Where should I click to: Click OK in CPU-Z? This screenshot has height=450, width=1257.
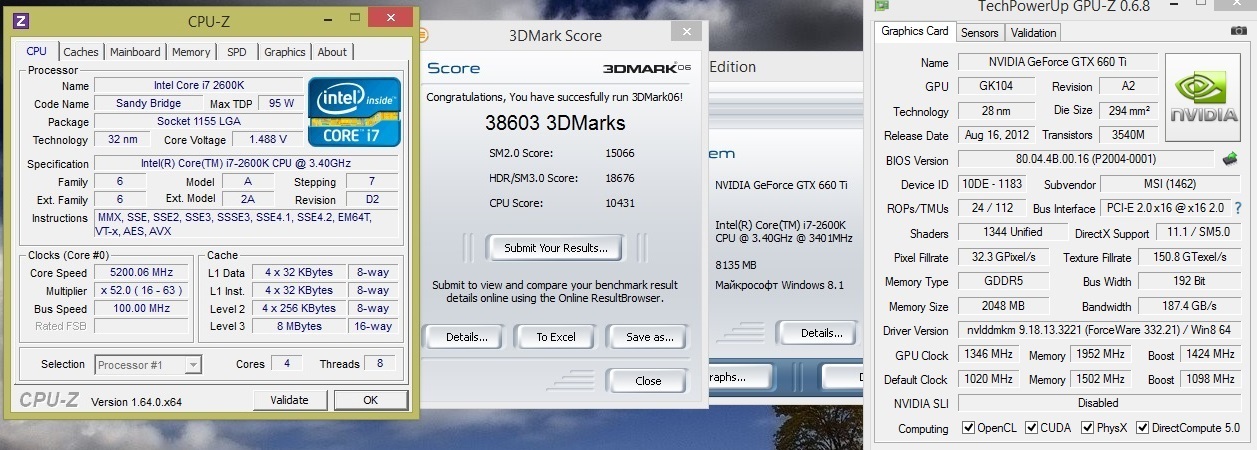coord(370,400)
